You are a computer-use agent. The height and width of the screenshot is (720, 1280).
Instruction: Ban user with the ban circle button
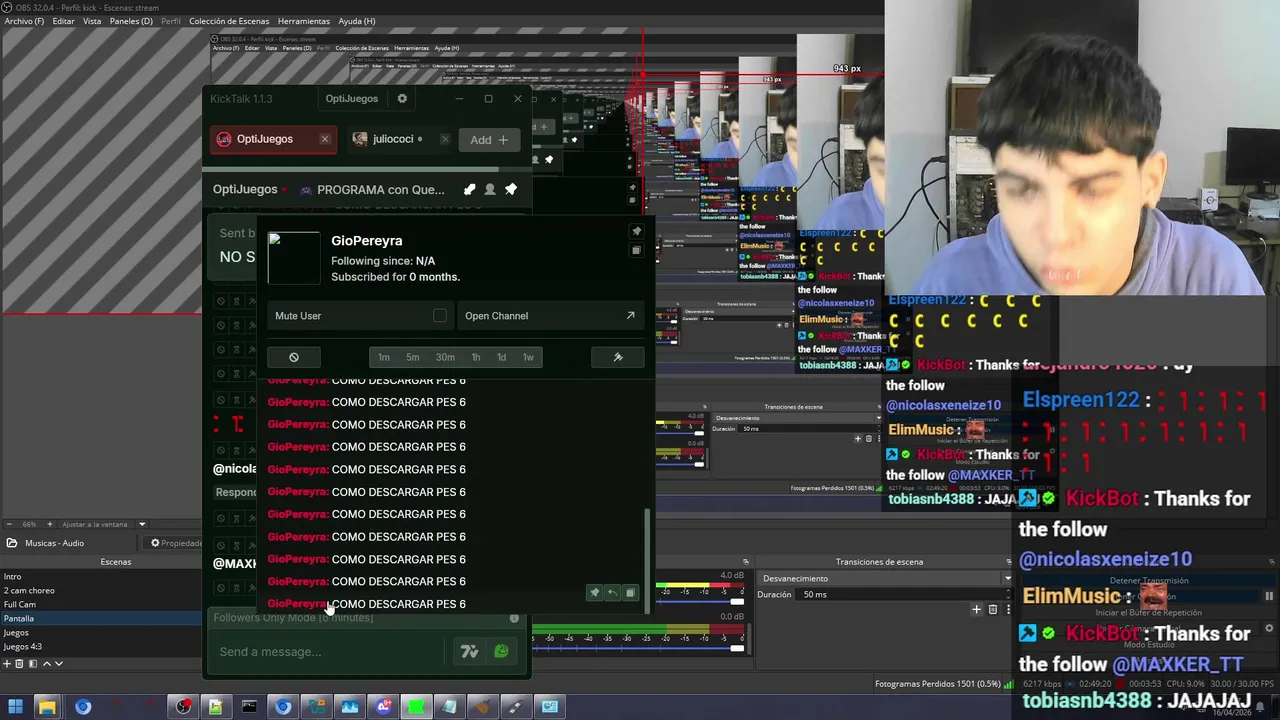(x=293, y=357)
